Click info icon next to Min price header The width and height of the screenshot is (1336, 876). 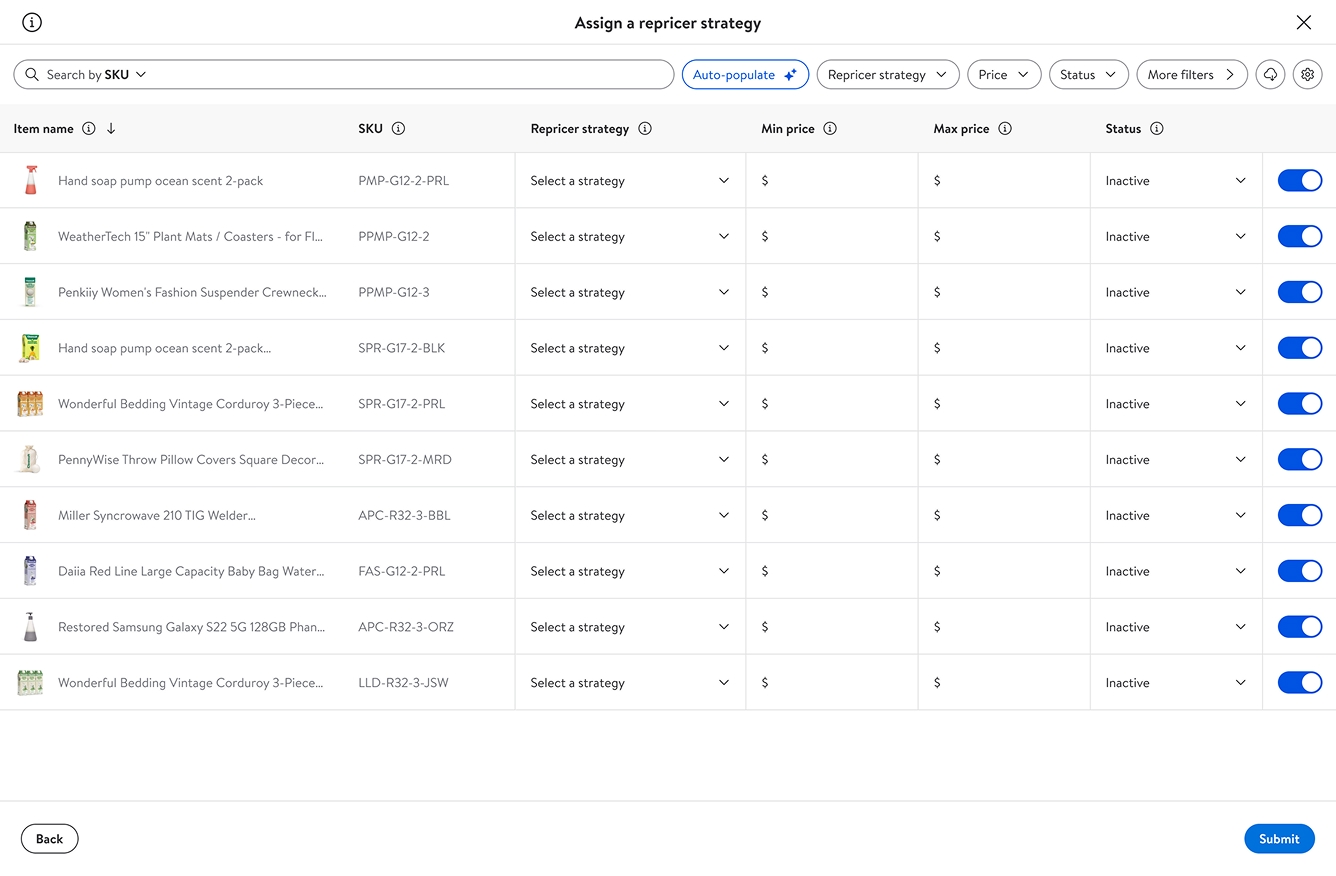830,129
